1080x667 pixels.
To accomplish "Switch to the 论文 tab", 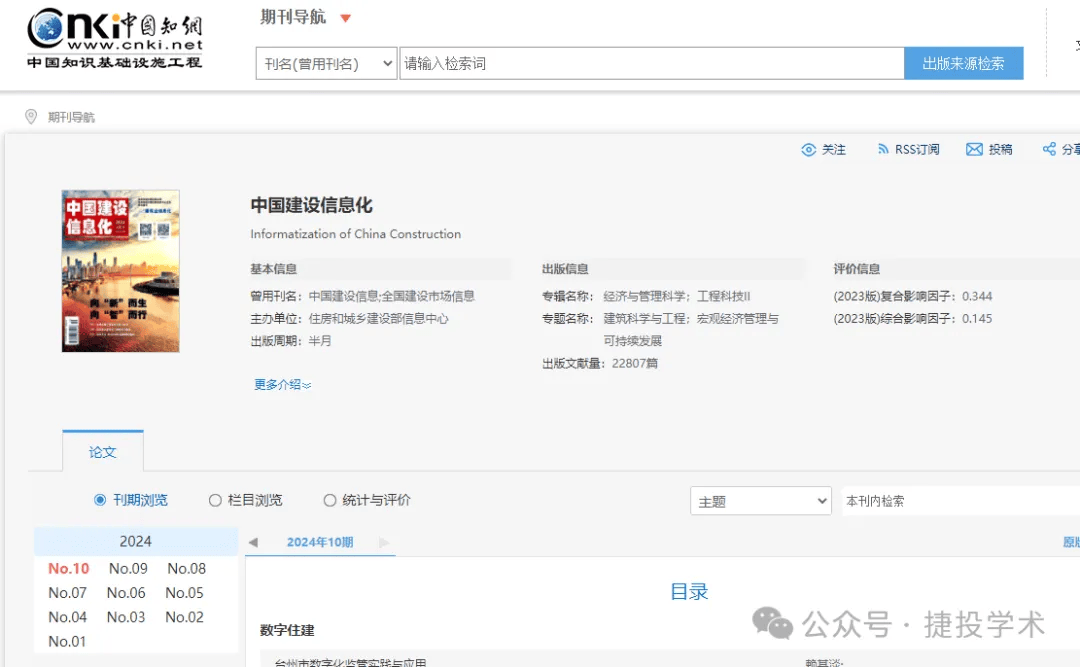I will [103, 452].
